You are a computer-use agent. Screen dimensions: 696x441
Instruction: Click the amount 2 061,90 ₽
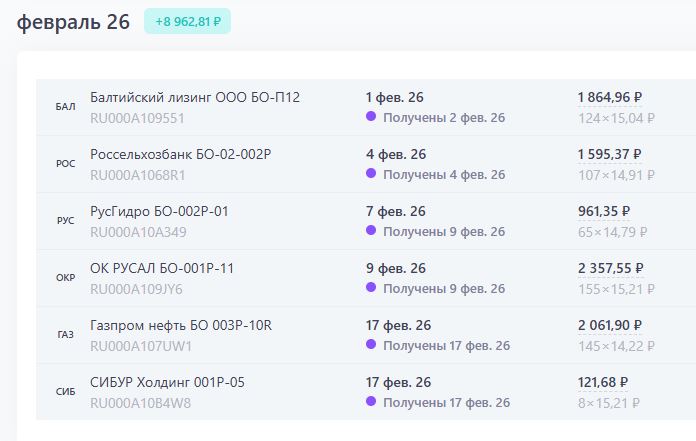[610, 326]
